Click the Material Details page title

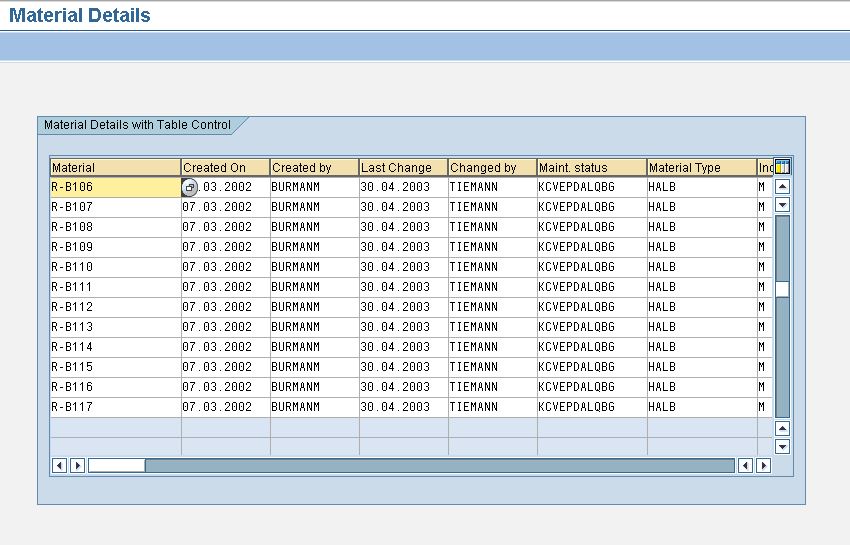pos(80,15)
